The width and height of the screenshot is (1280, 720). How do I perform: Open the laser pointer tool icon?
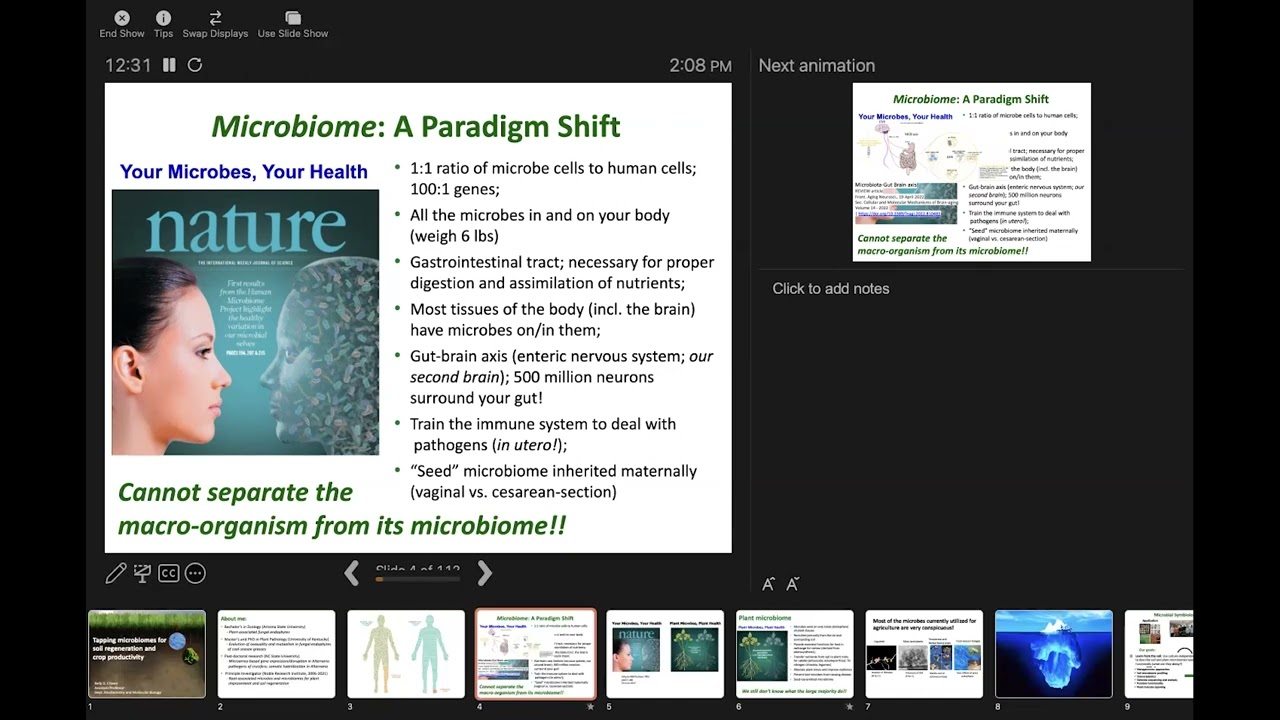pos(142,573)
